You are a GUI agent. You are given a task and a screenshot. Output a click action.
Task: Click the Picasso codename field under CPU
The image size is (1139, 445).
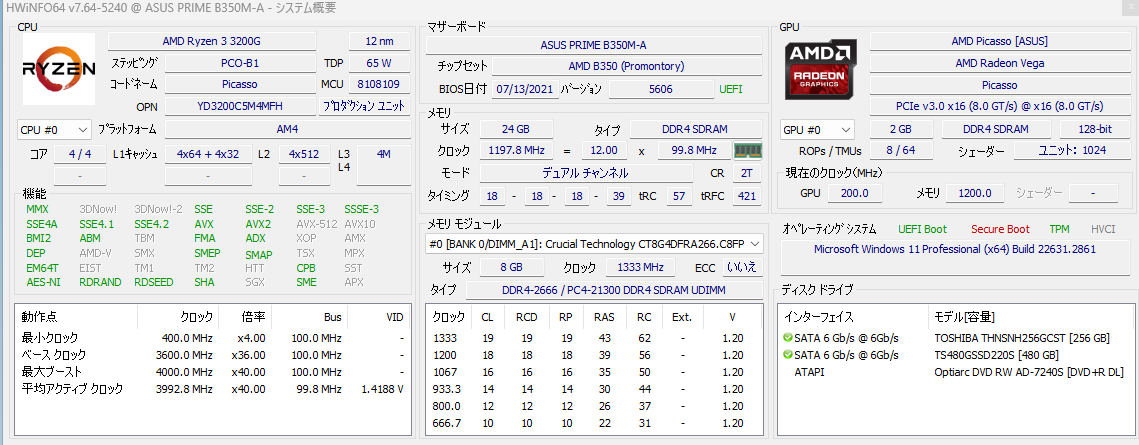coord(240,84)
